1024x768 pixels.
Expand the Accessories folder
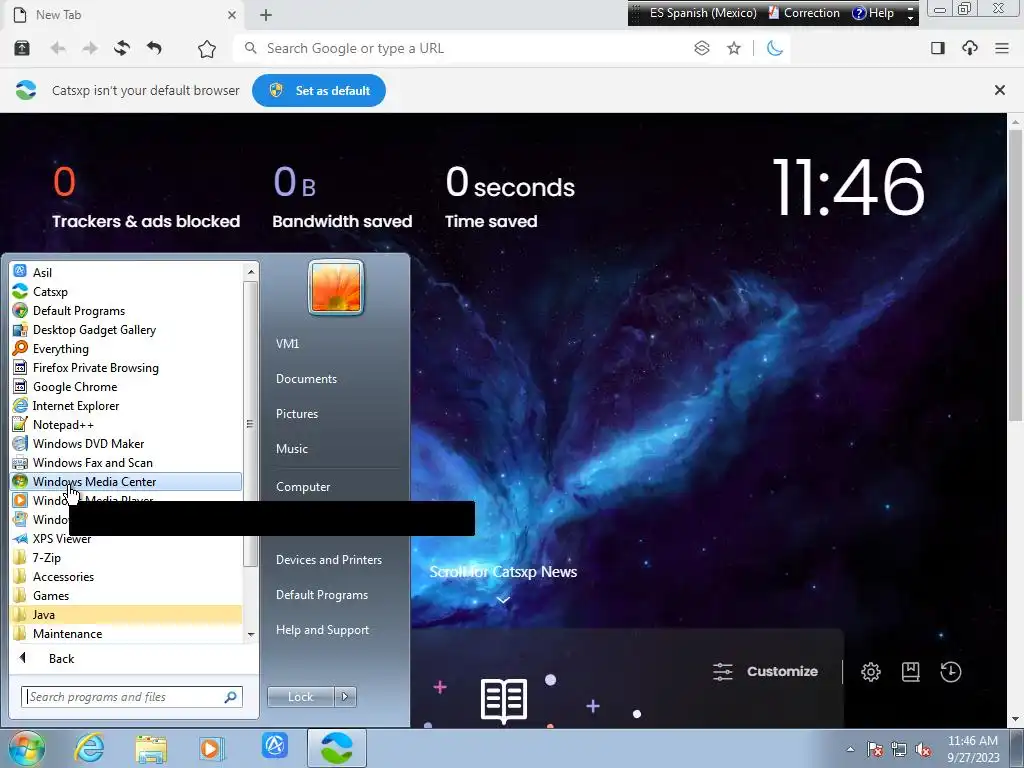click(126, 576)
